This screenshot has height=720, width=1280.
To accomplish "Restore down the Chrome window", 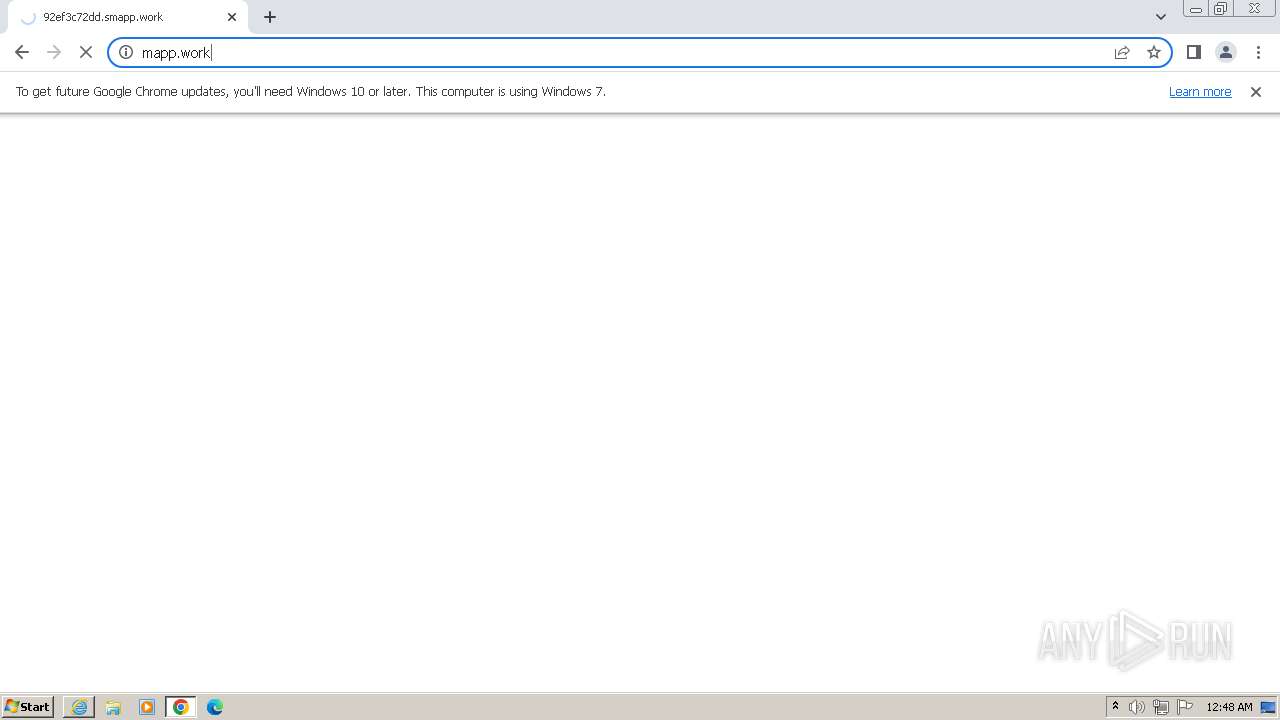I will pyautogui.click(x=1221, y=9).
